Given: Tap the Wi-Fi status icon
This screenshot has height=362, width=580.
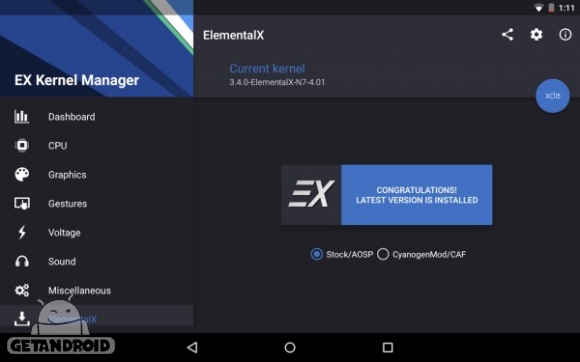Looking at the screenshot, I should pos(539,8).
